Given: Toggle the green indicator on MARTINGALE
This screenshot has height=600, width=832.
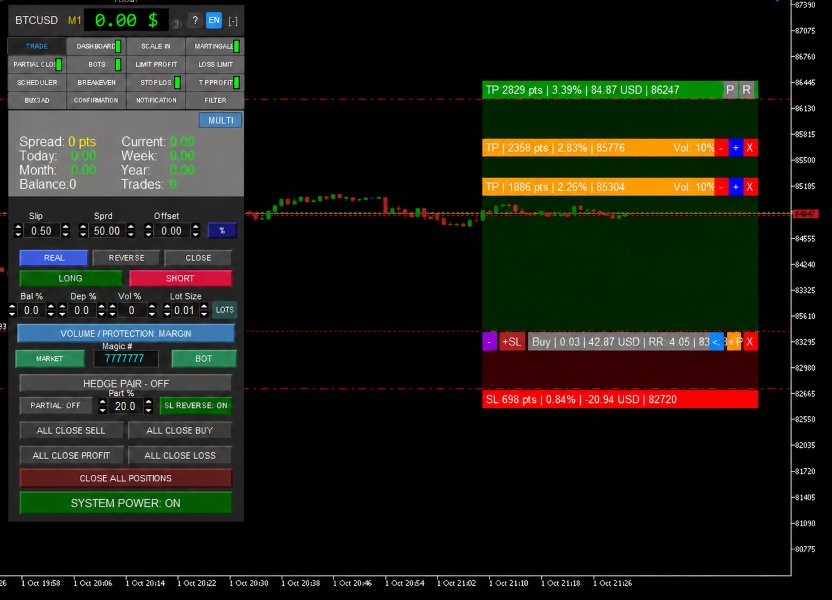Looking at the screenshot, I should [236, 47].
